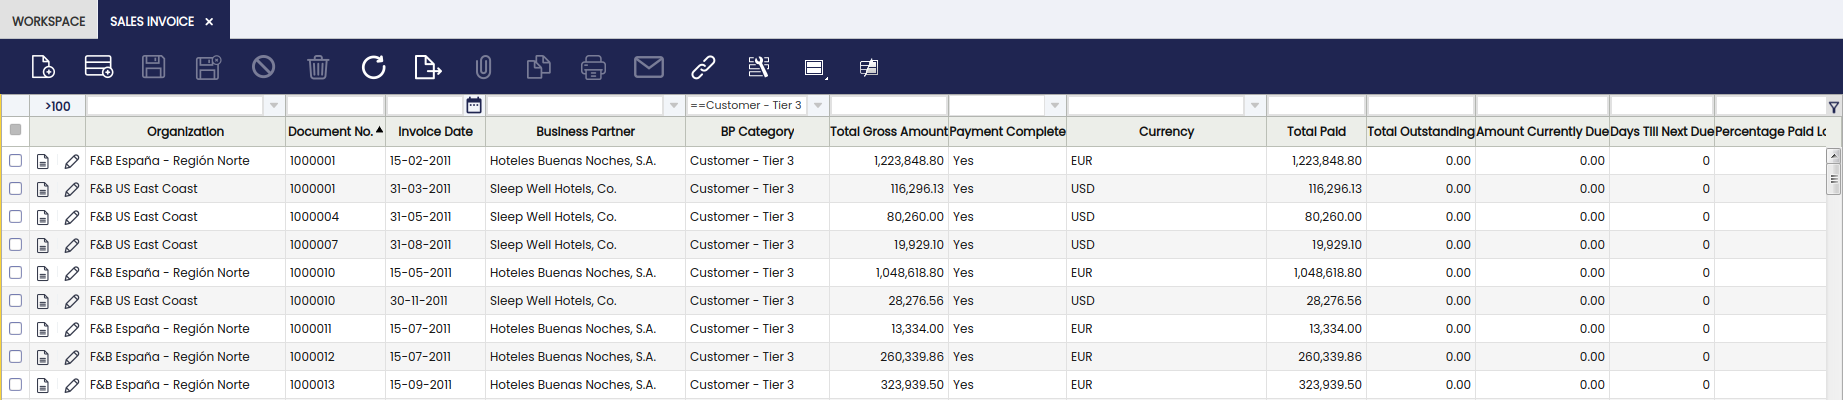Image resolution: width=1843 pixels, height=400 pixels.
Task: Tick the checkbox for invoice 1000004
Action: pyautogui.click(x=15, y=216)
